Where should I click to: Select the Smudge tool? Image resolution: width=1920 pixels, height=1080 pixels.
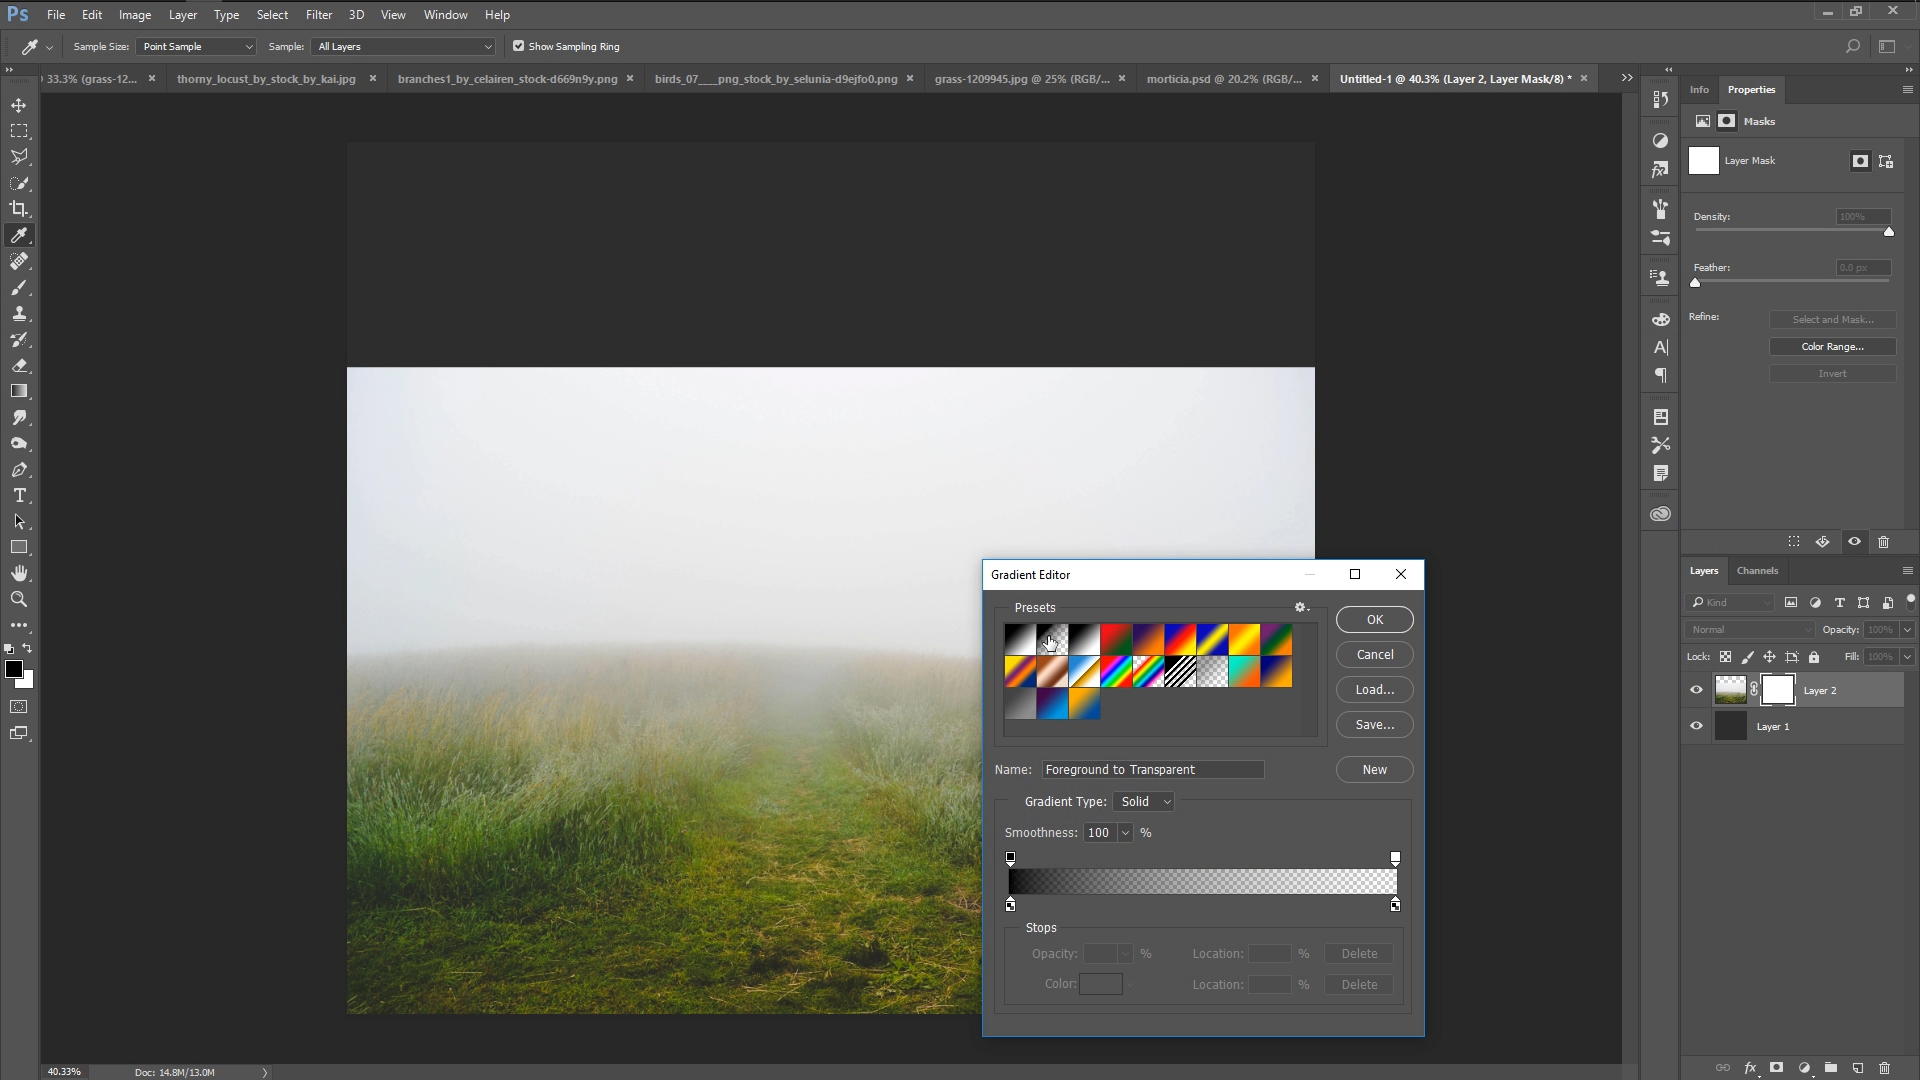point(19,418)
